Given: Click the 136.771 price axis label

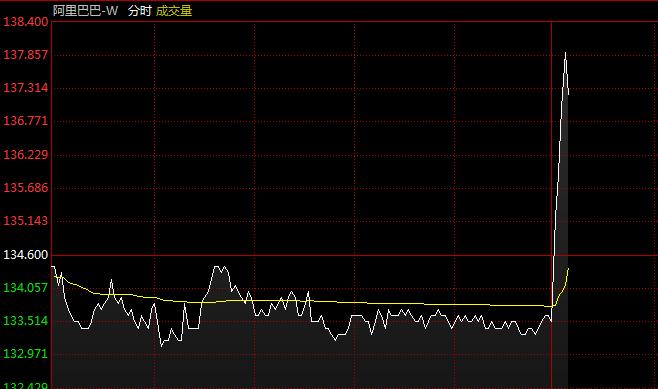Looking at the screenshot, I should (26, 121).
